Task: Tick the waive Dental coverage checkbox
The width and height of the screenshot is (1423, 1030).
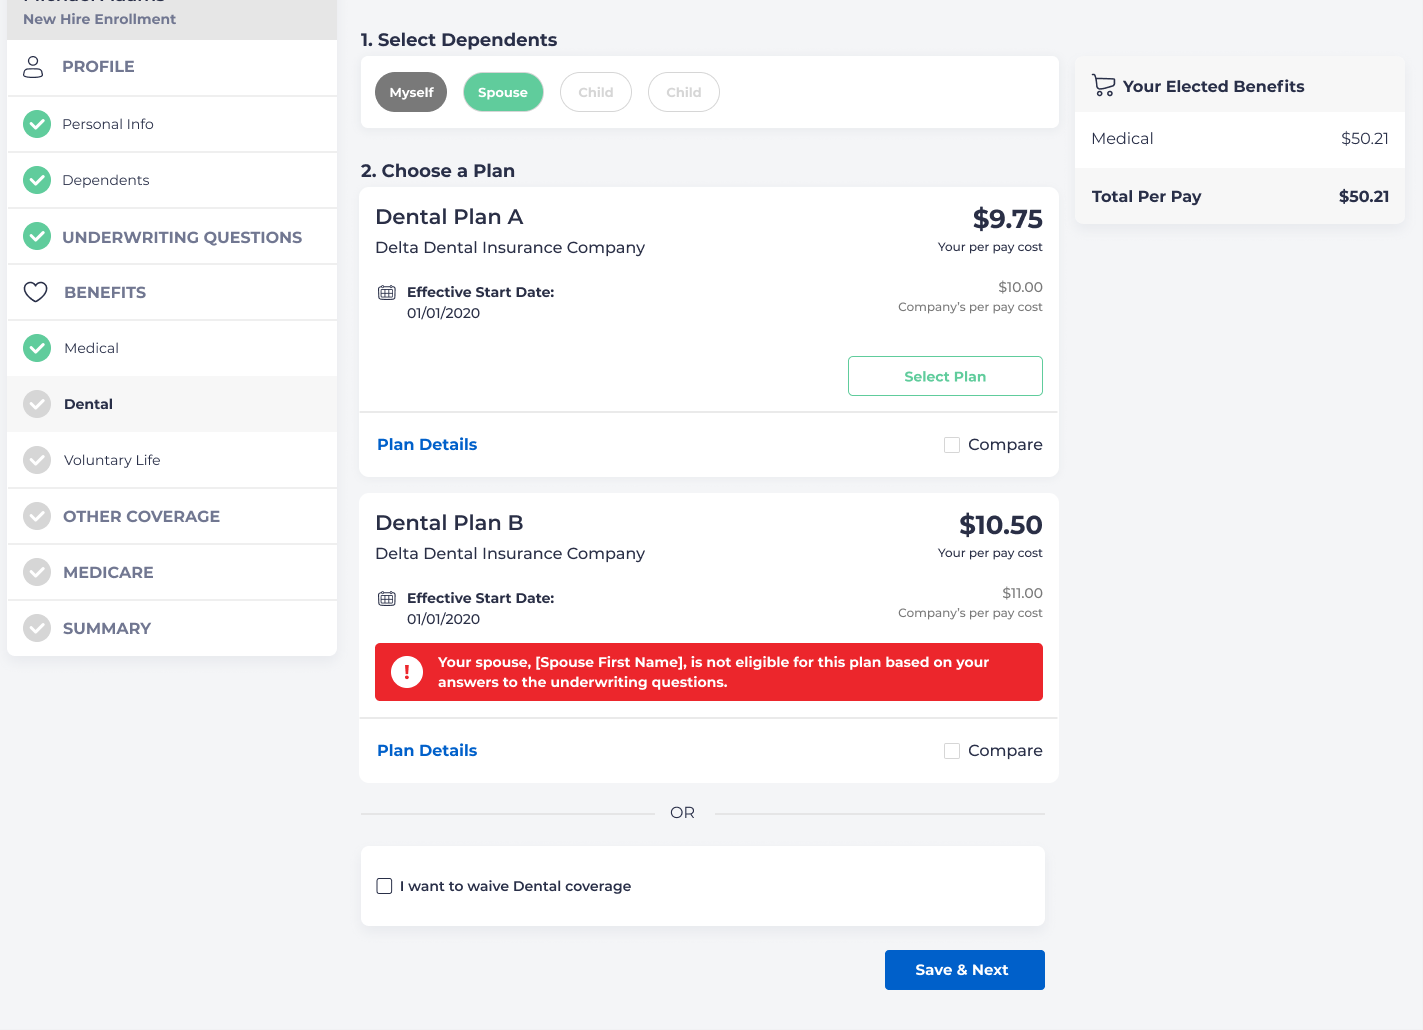Action: point(384,886)
